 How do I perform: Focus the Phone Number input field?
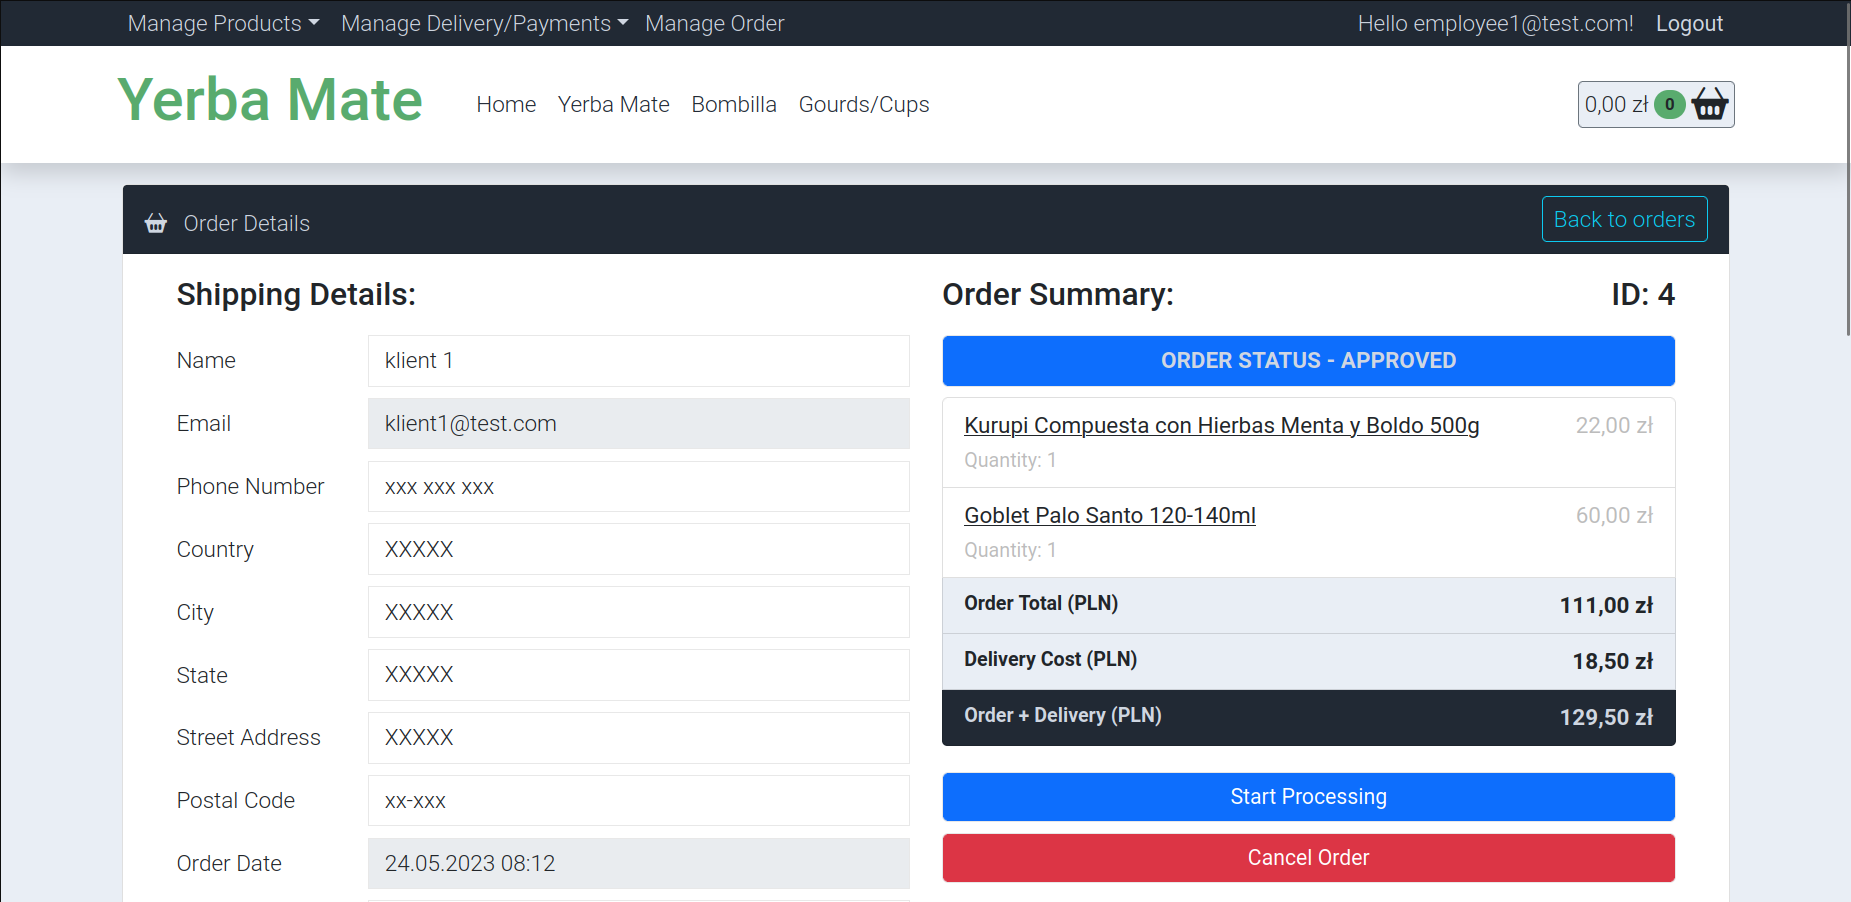tap(638, 487)
